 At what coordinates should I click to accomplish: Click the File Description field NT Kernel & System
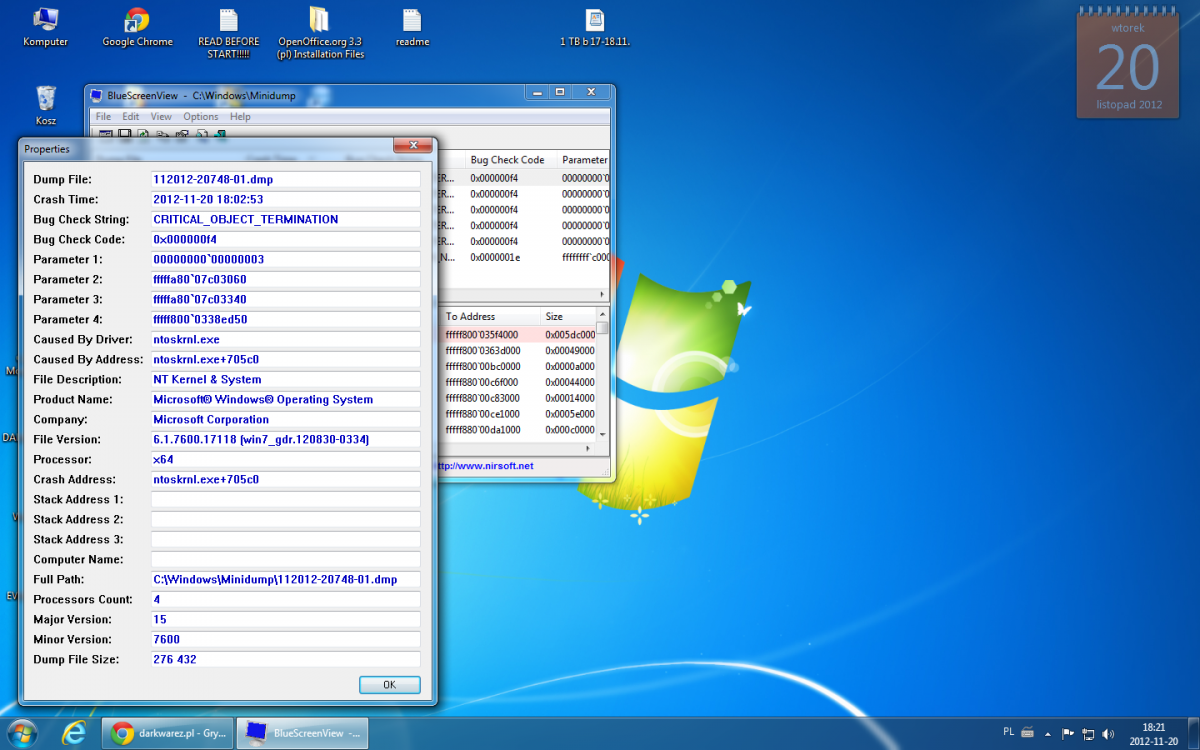coord(286,379)
